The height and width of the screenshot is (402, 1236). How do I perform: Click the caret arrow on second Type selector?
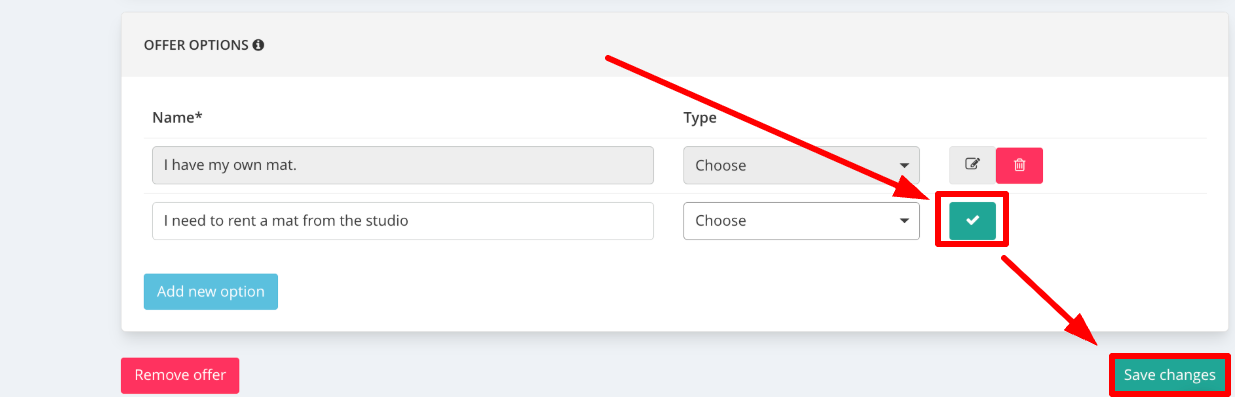click(x=904, y=221)
